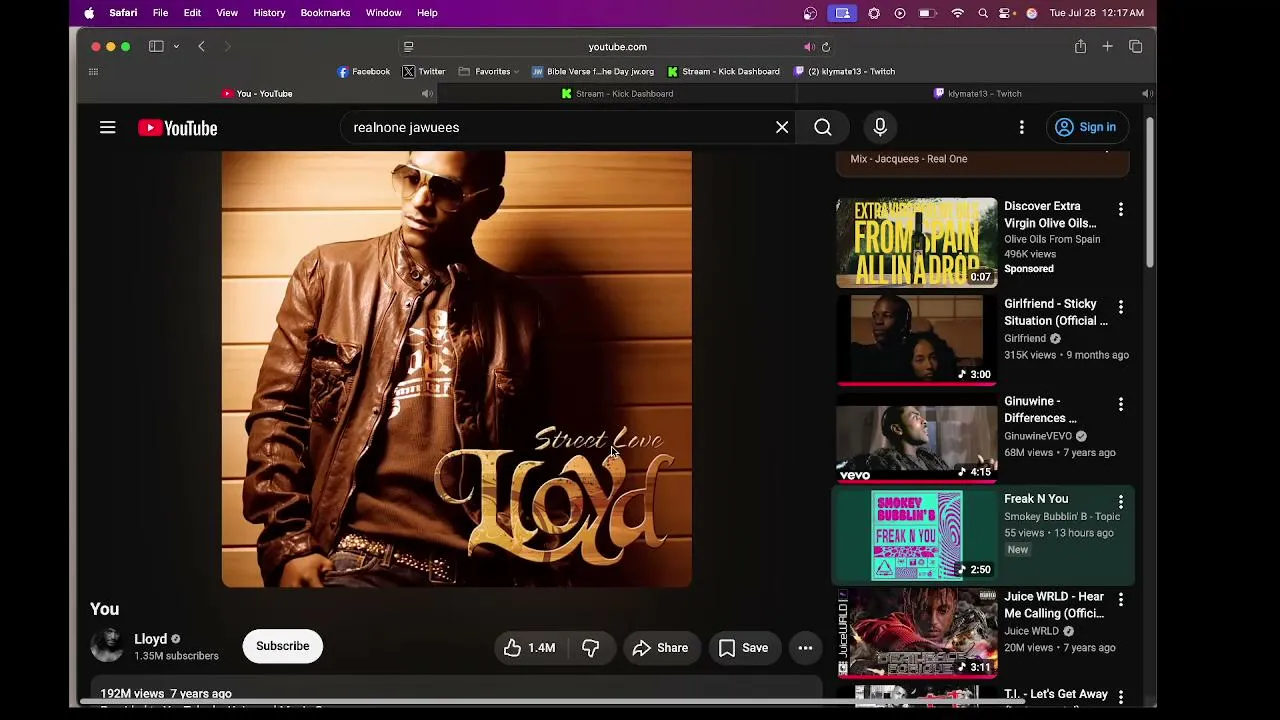
Task: Sign in to YouTube
Action: click(x=1087, y=127)
